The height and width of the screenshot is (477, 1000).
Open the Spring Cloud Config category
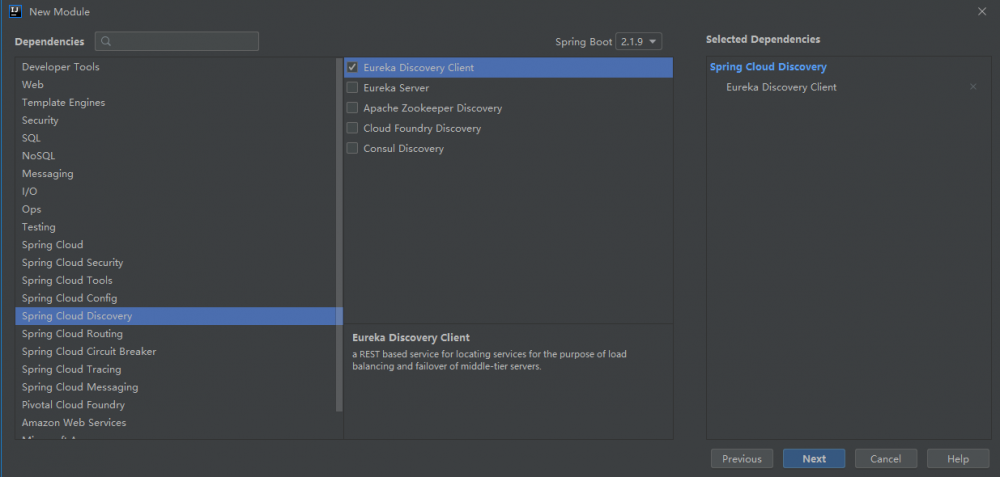click(69, 298)
